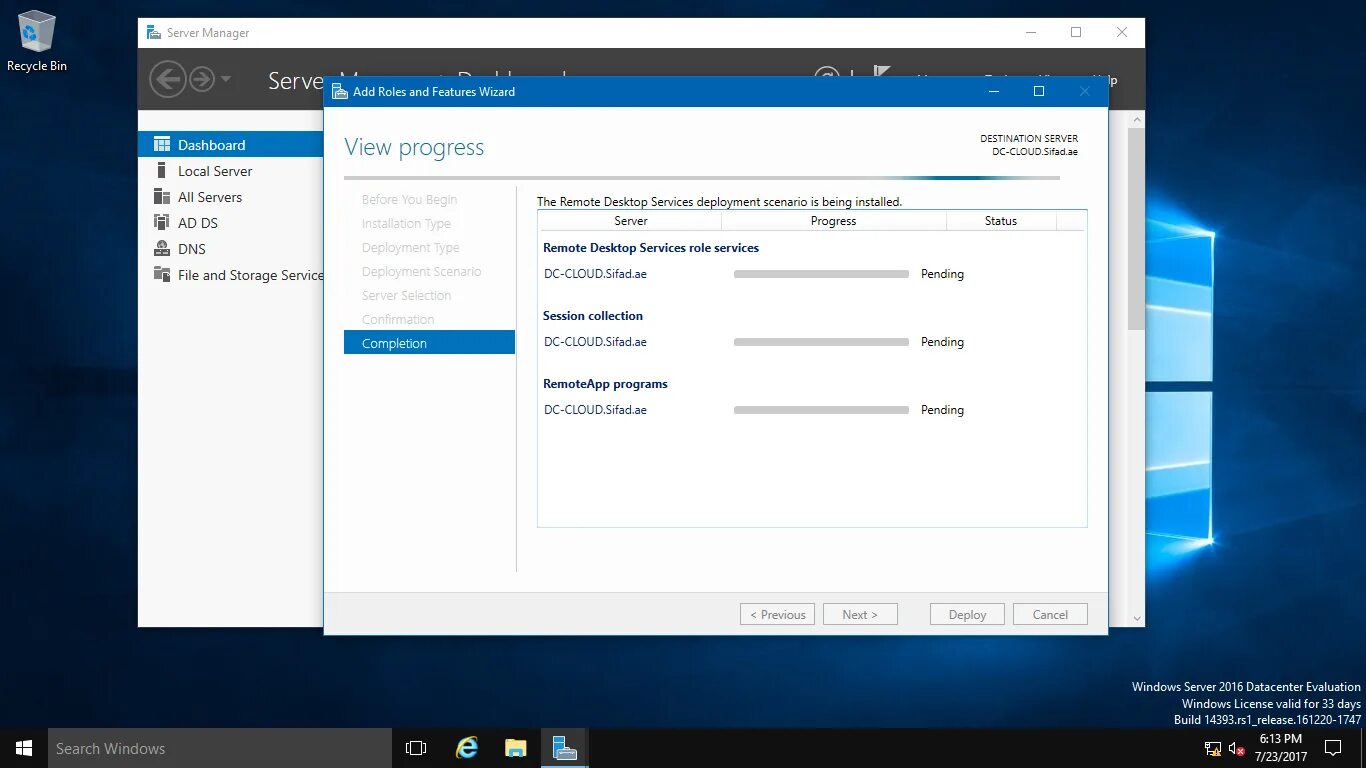Click the Search Windows box
This screenshot has height=768, width=1366.
[x=220, y=748]
